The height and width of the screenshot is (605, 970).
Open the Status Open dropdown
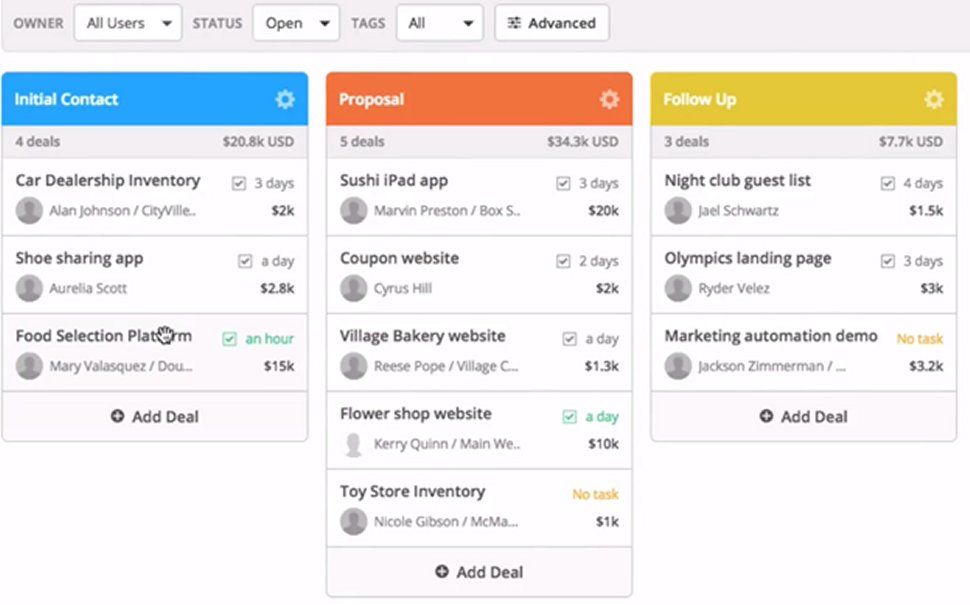tap(296, 22)
